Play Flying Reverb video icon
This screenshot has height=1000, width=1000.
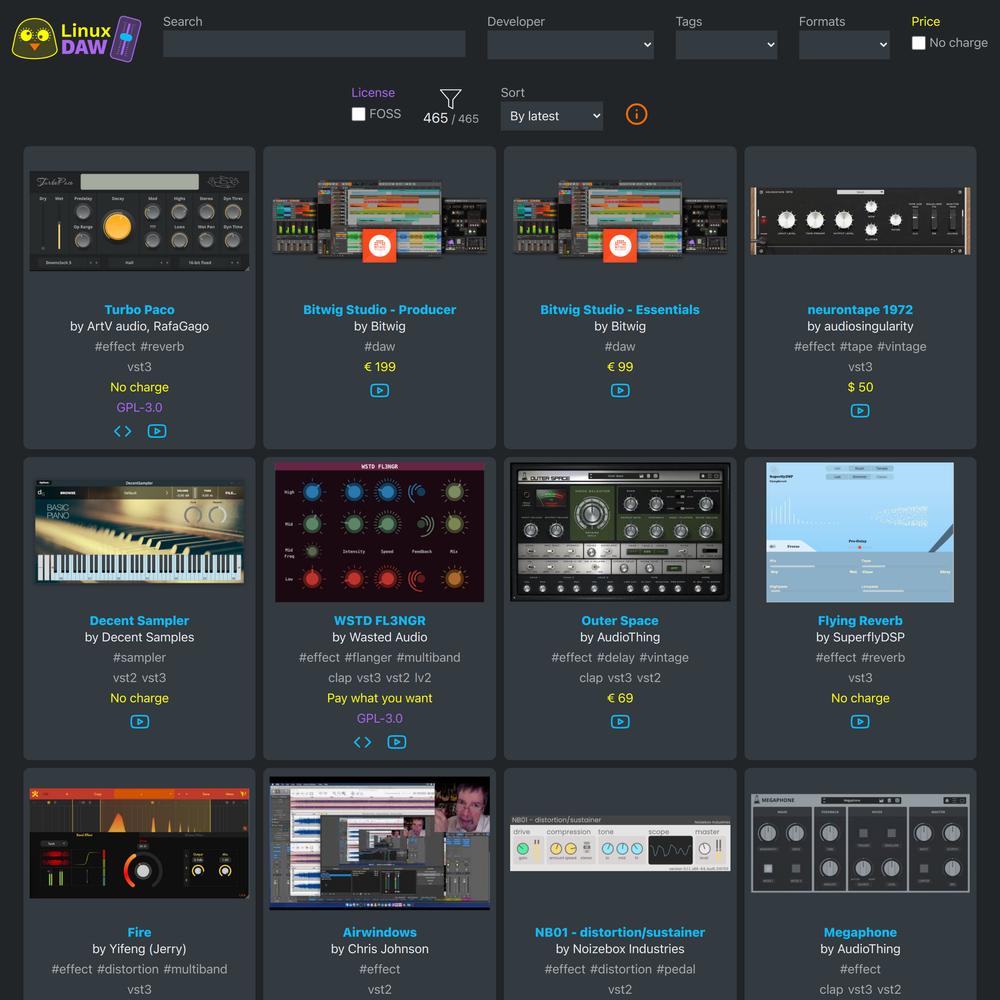860,721
